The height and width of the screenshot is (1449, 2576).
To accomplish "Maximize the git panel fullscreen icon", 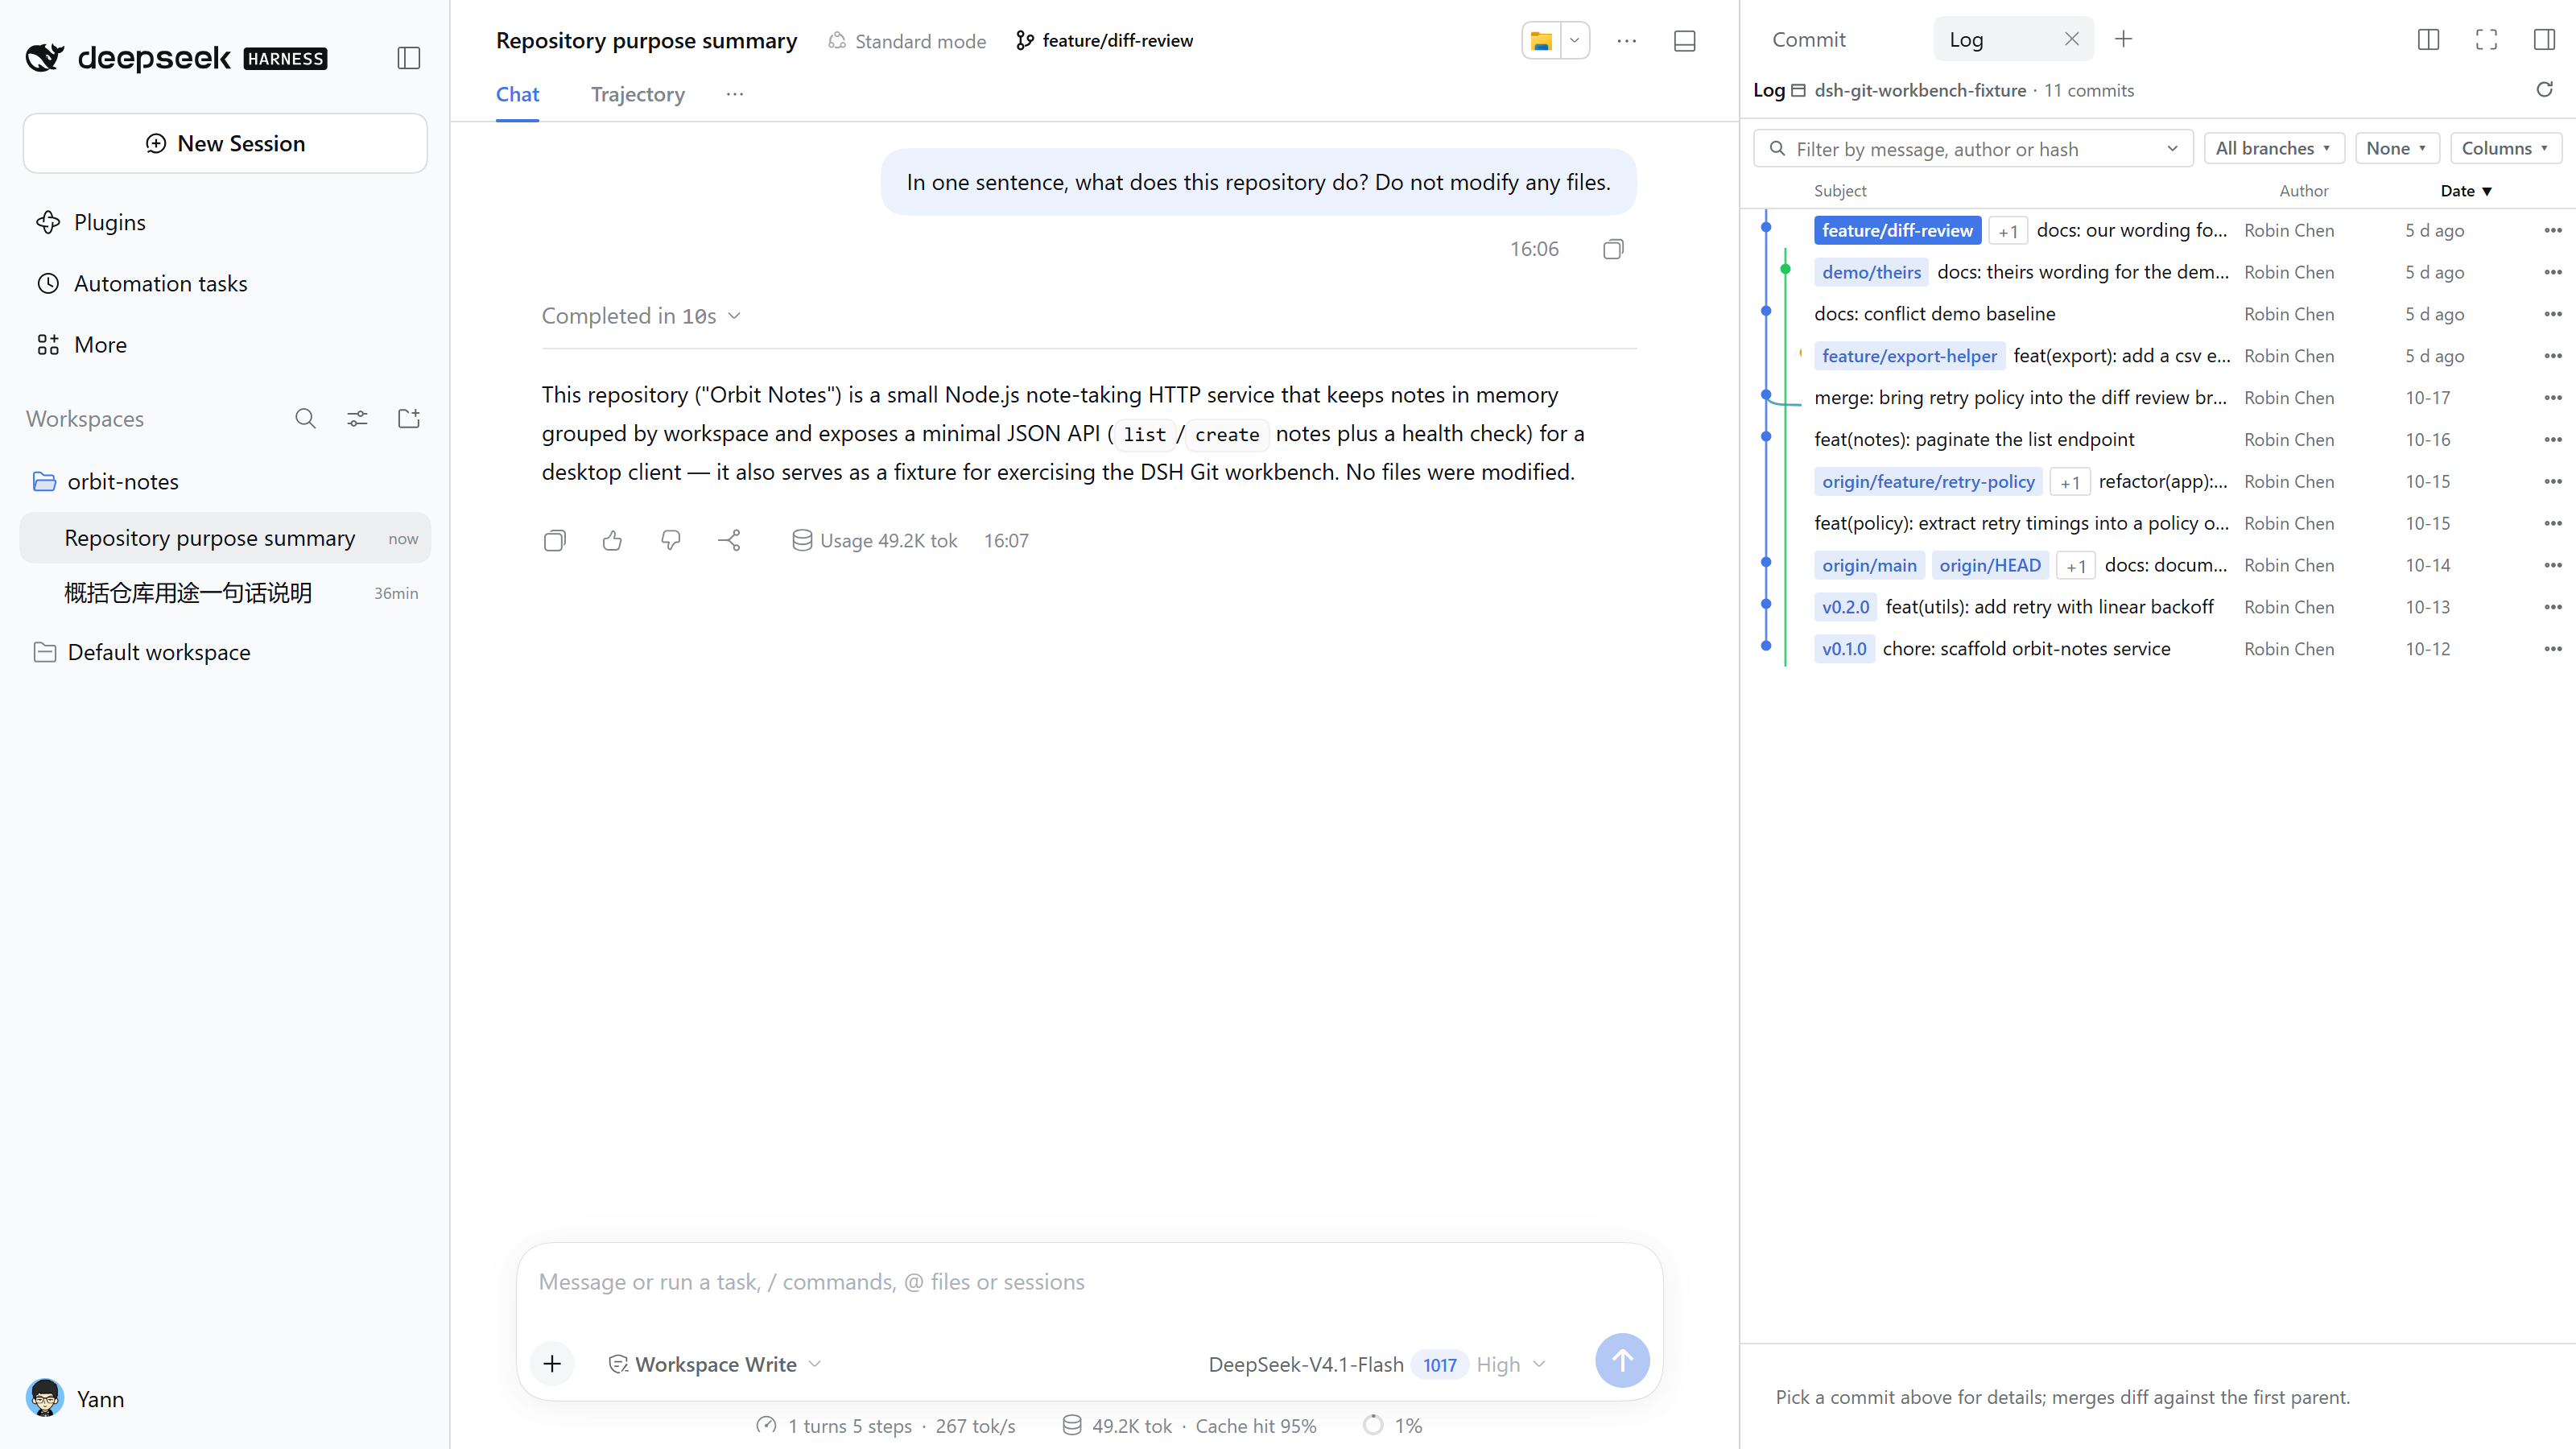I will click(x=2486, y=39).
